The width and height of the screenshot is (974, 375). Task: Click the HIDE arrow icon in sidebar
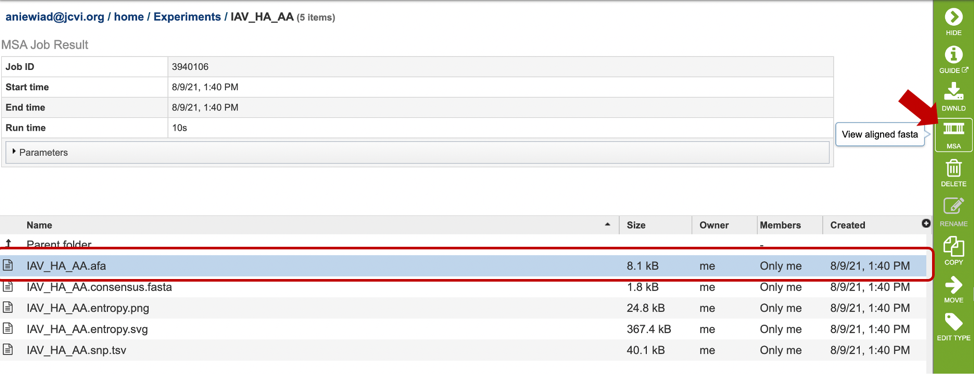tap(953, 17)
